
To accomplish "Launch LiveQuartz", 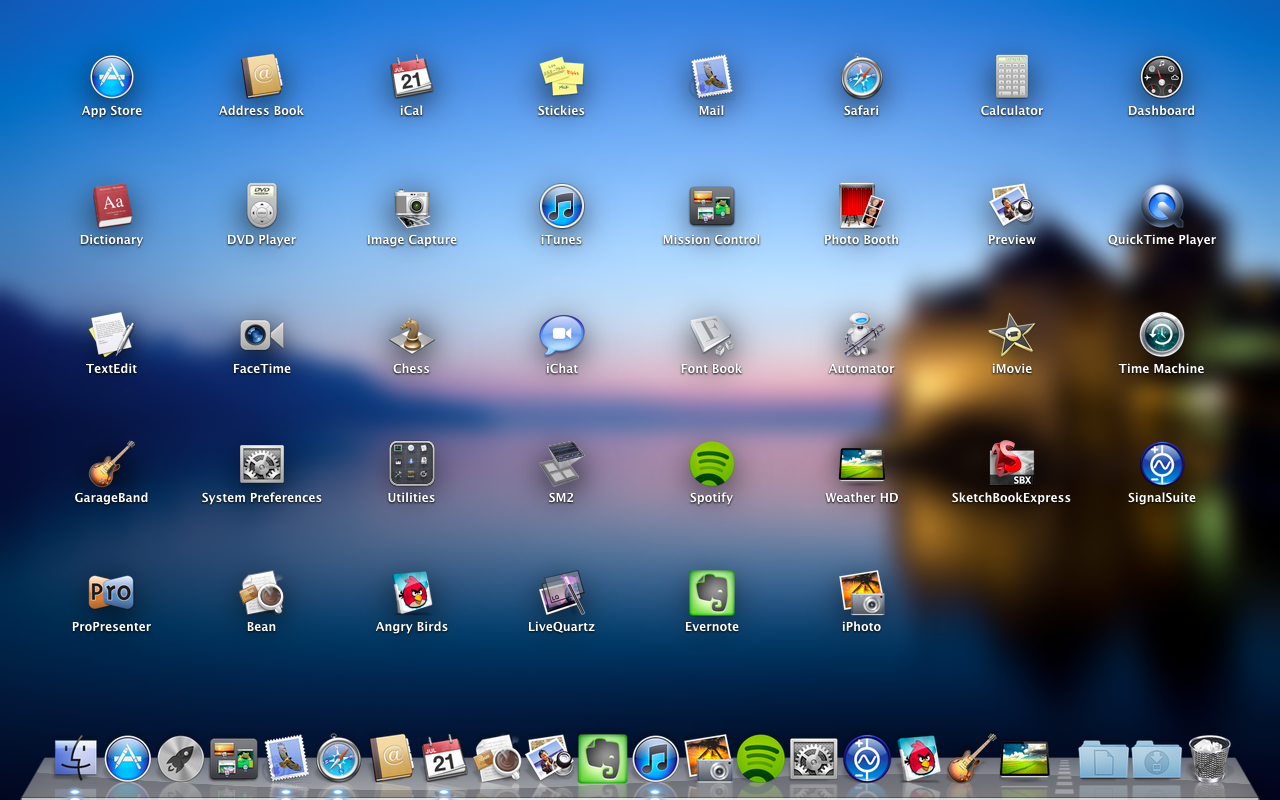I will pyautogui.click(x=561, y=594).
